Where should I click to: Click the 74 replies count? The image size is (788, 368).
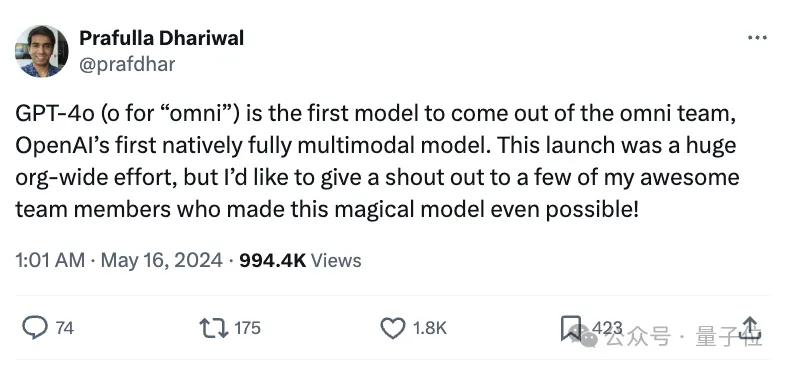point(65,328)
